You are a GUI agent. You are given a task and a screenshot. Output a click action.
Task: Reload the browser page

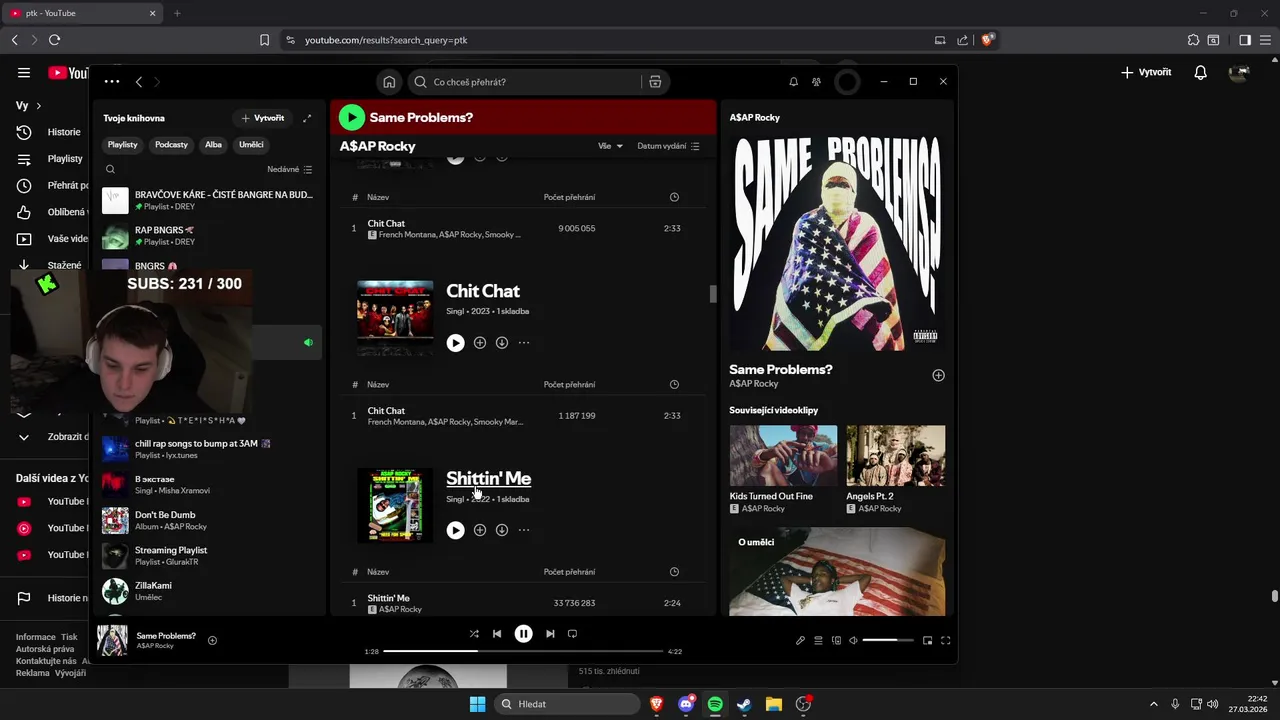[54, 40]
